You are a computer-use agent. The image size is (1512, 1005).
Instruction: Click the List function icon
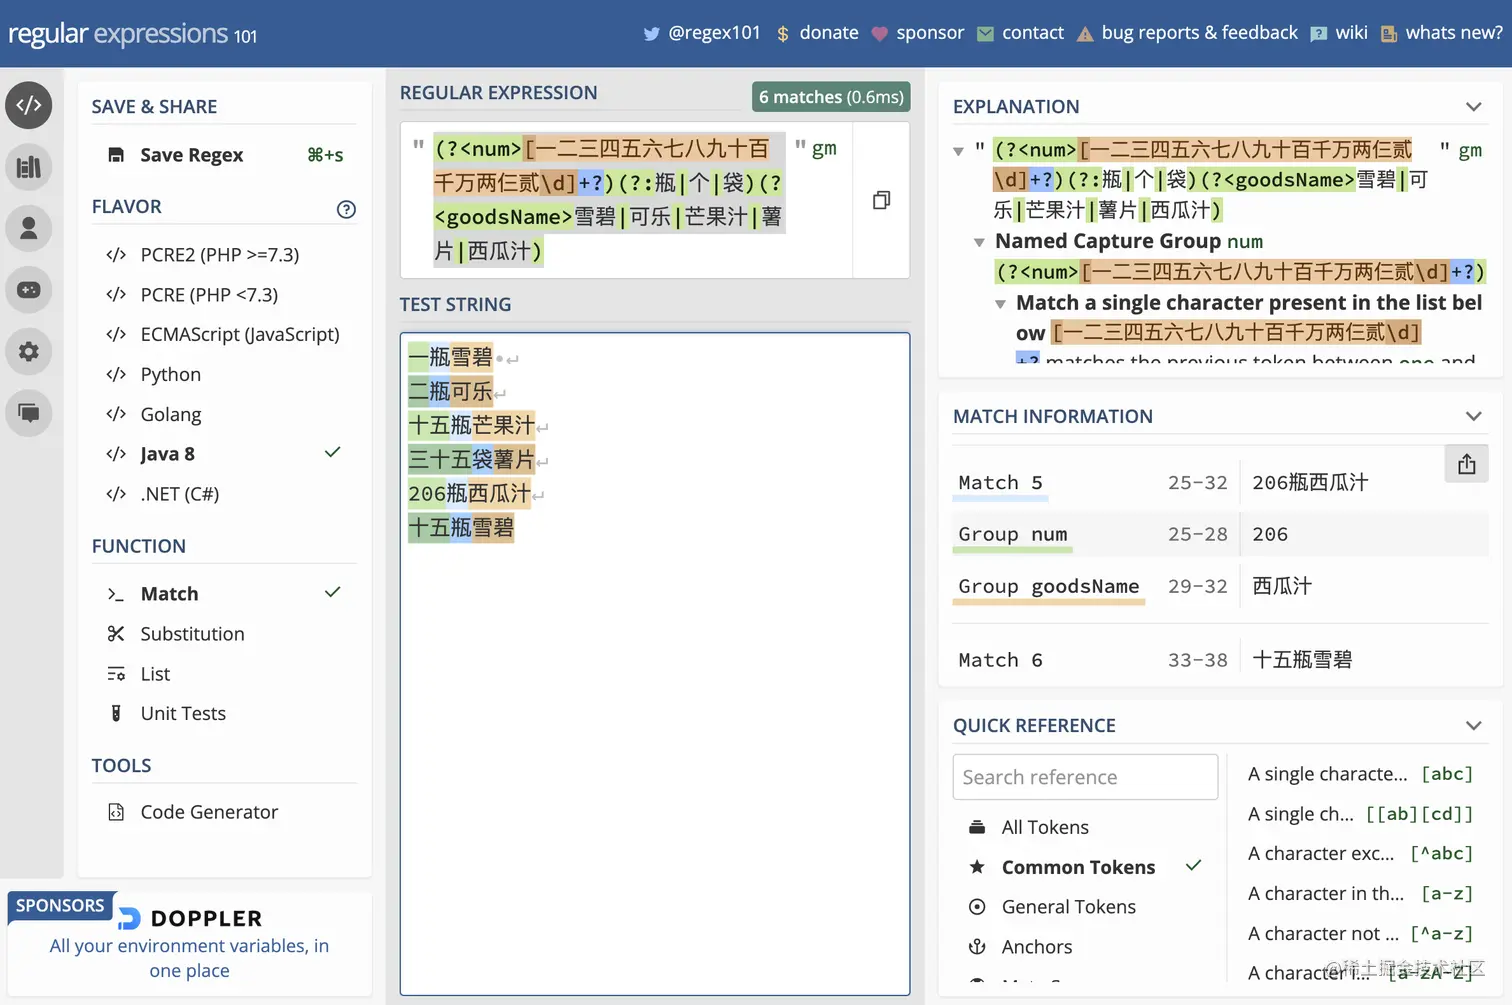click(x=116, y=674)
